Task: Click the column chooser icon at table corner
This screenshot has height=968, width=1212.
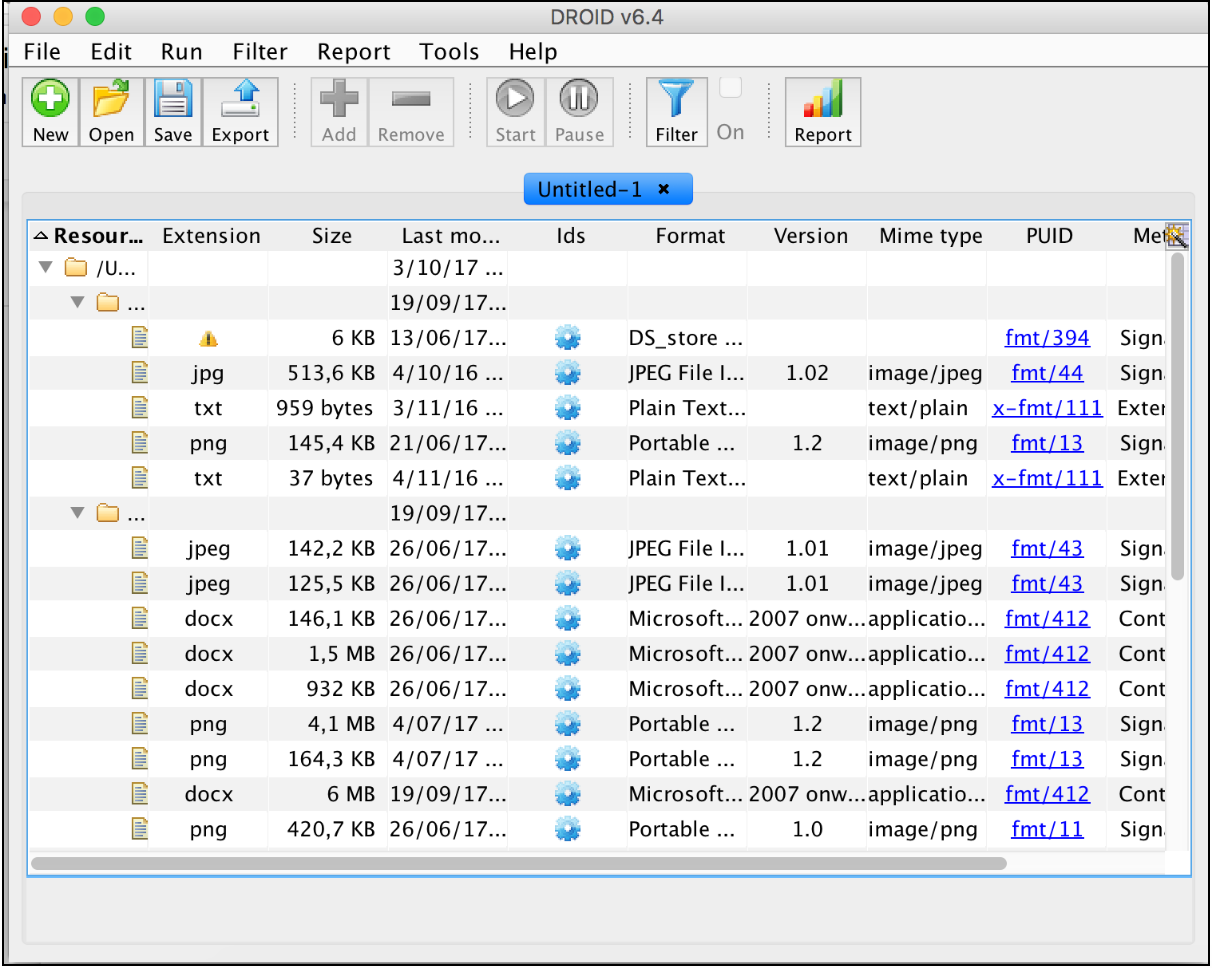Action: pos(1176,236)
